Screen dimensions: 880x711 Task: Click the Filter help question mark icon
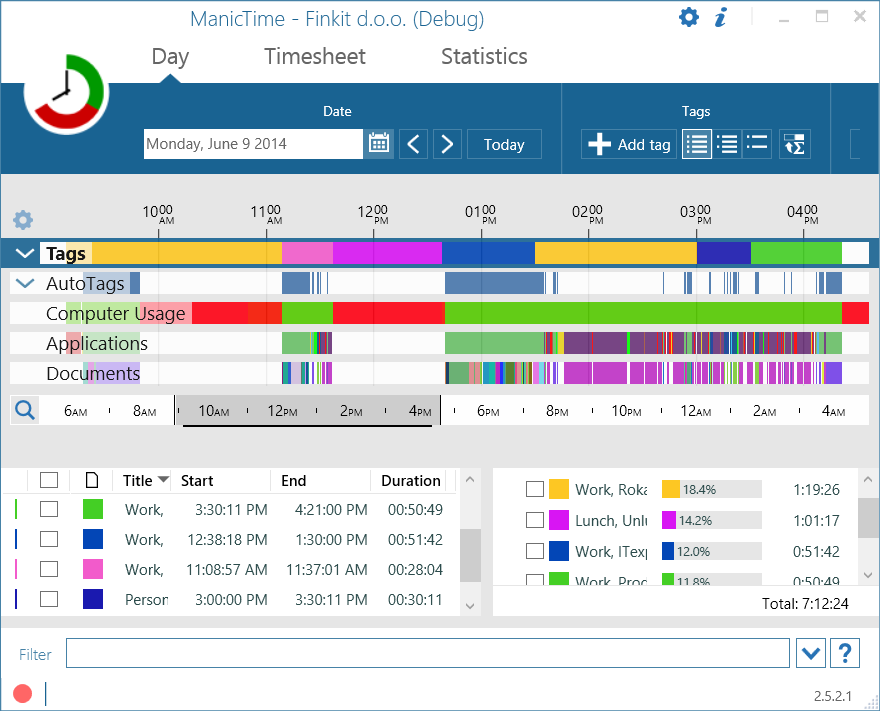(845, 652)
